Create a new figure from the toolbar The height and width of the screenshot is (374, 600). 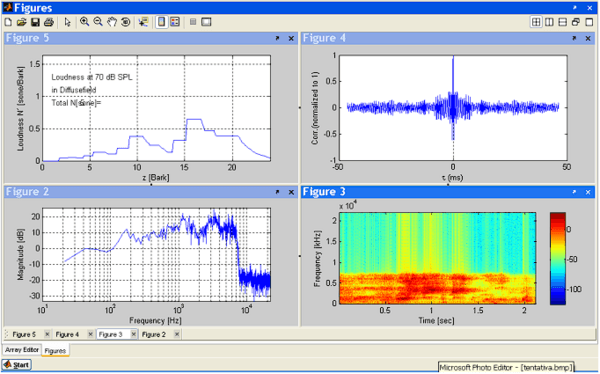coord(8,22)
